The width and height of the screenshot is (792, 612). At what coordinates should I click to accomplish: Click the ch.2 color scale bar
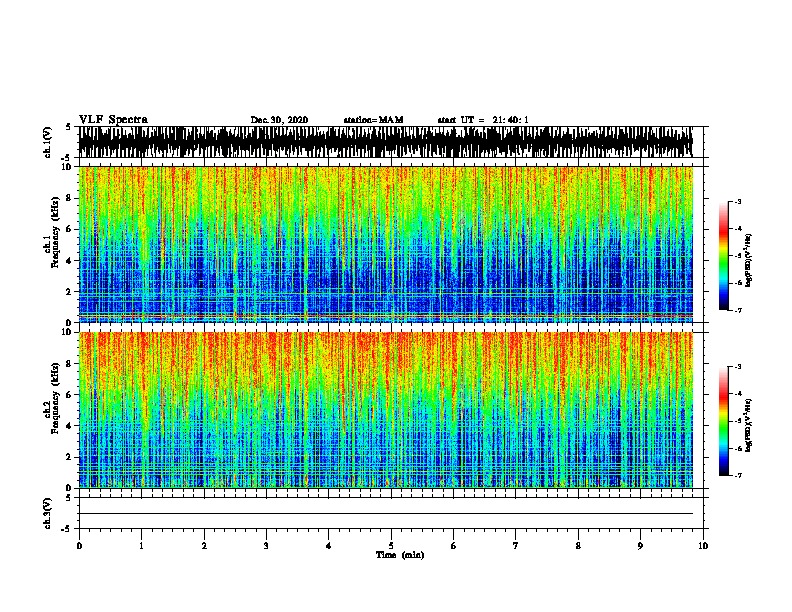724,421
